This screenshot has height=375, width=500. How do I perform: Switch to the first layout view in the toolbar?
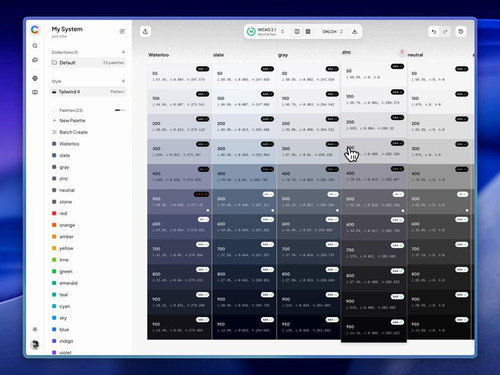297,32
